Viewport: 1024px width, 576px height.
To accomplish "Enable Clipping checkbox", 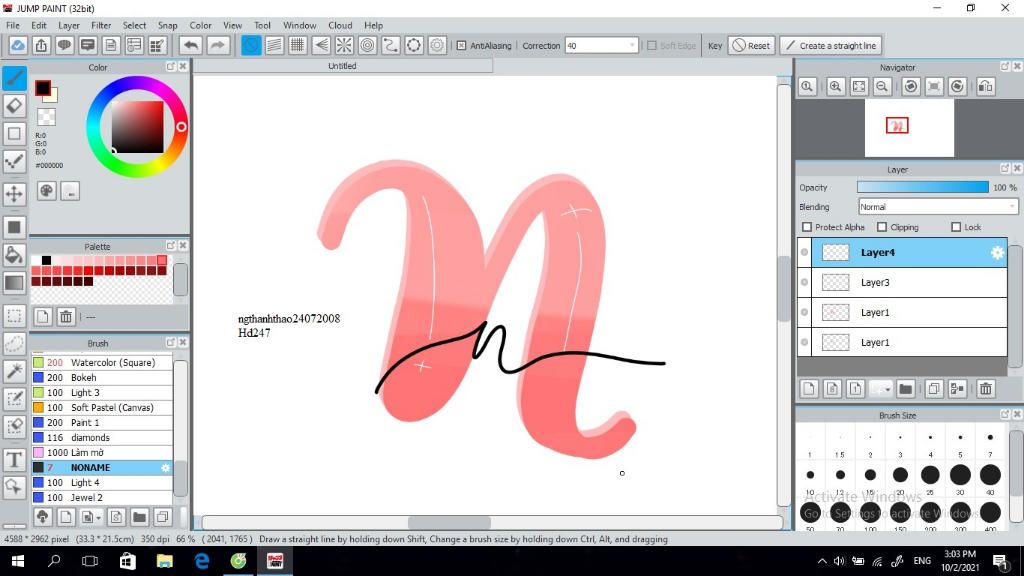I will pos(882,227).
